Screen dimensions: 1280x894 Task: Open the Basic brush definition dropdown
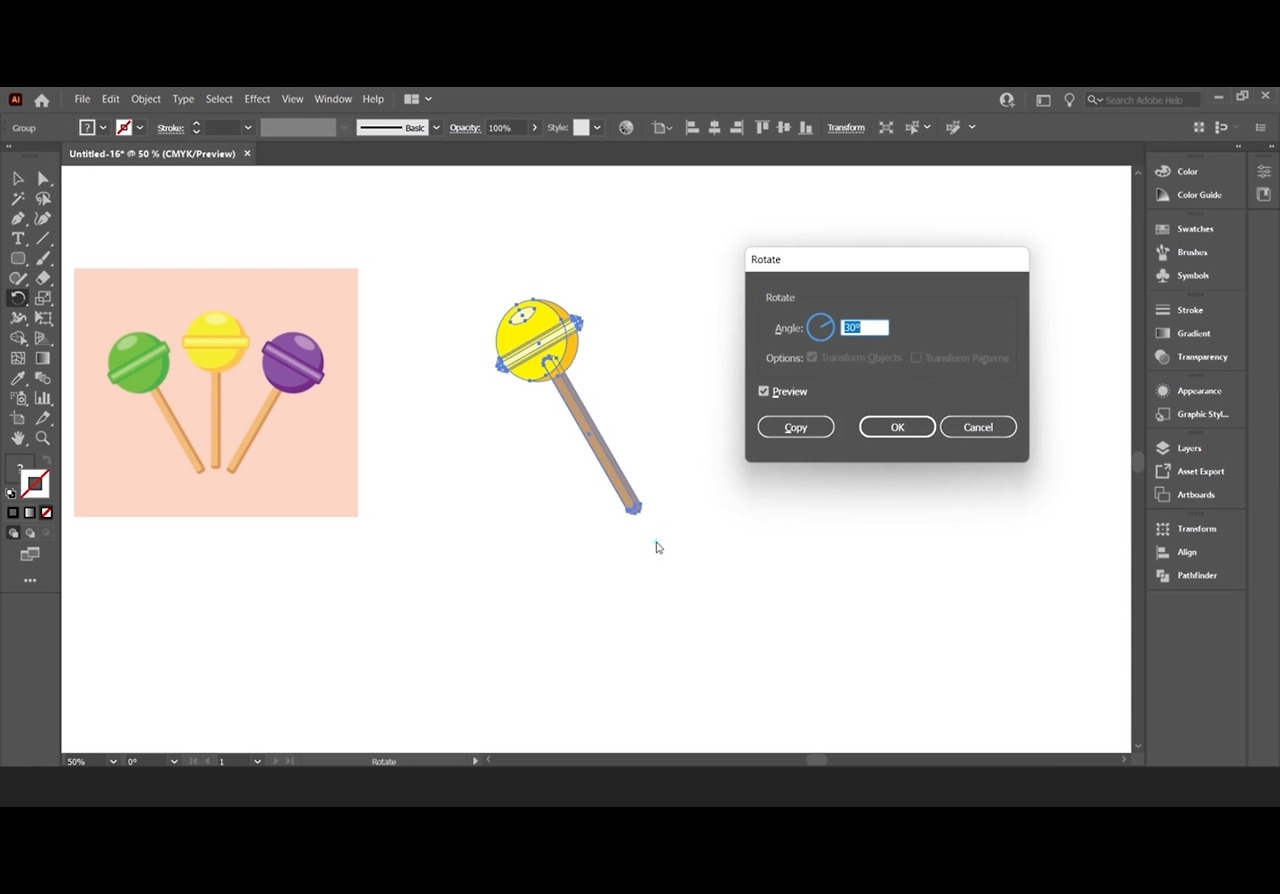(436, 128)
